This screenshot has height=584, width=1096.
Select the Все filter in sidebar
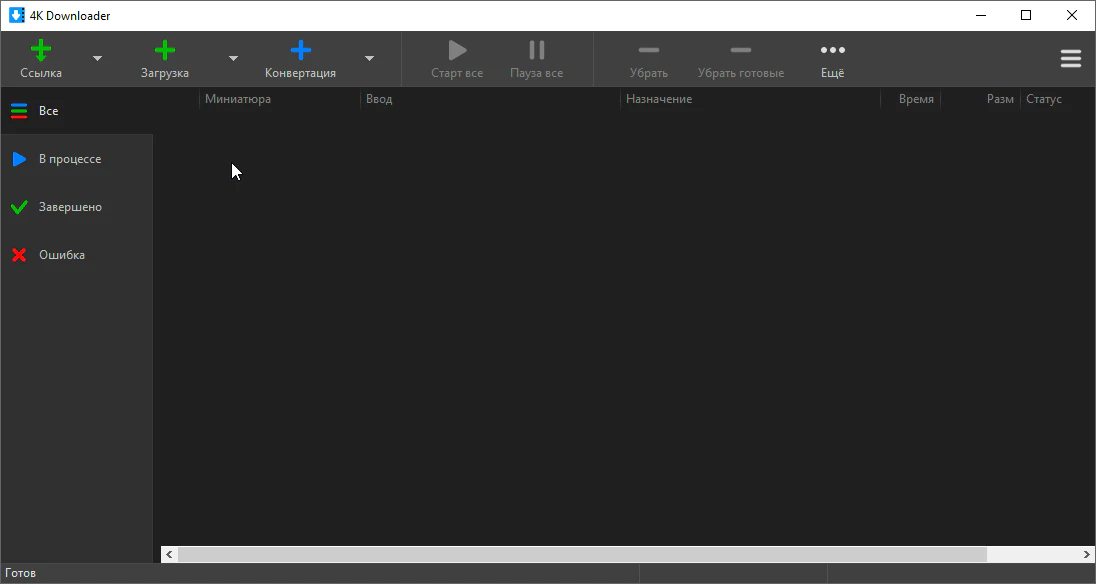coord(48,111)
